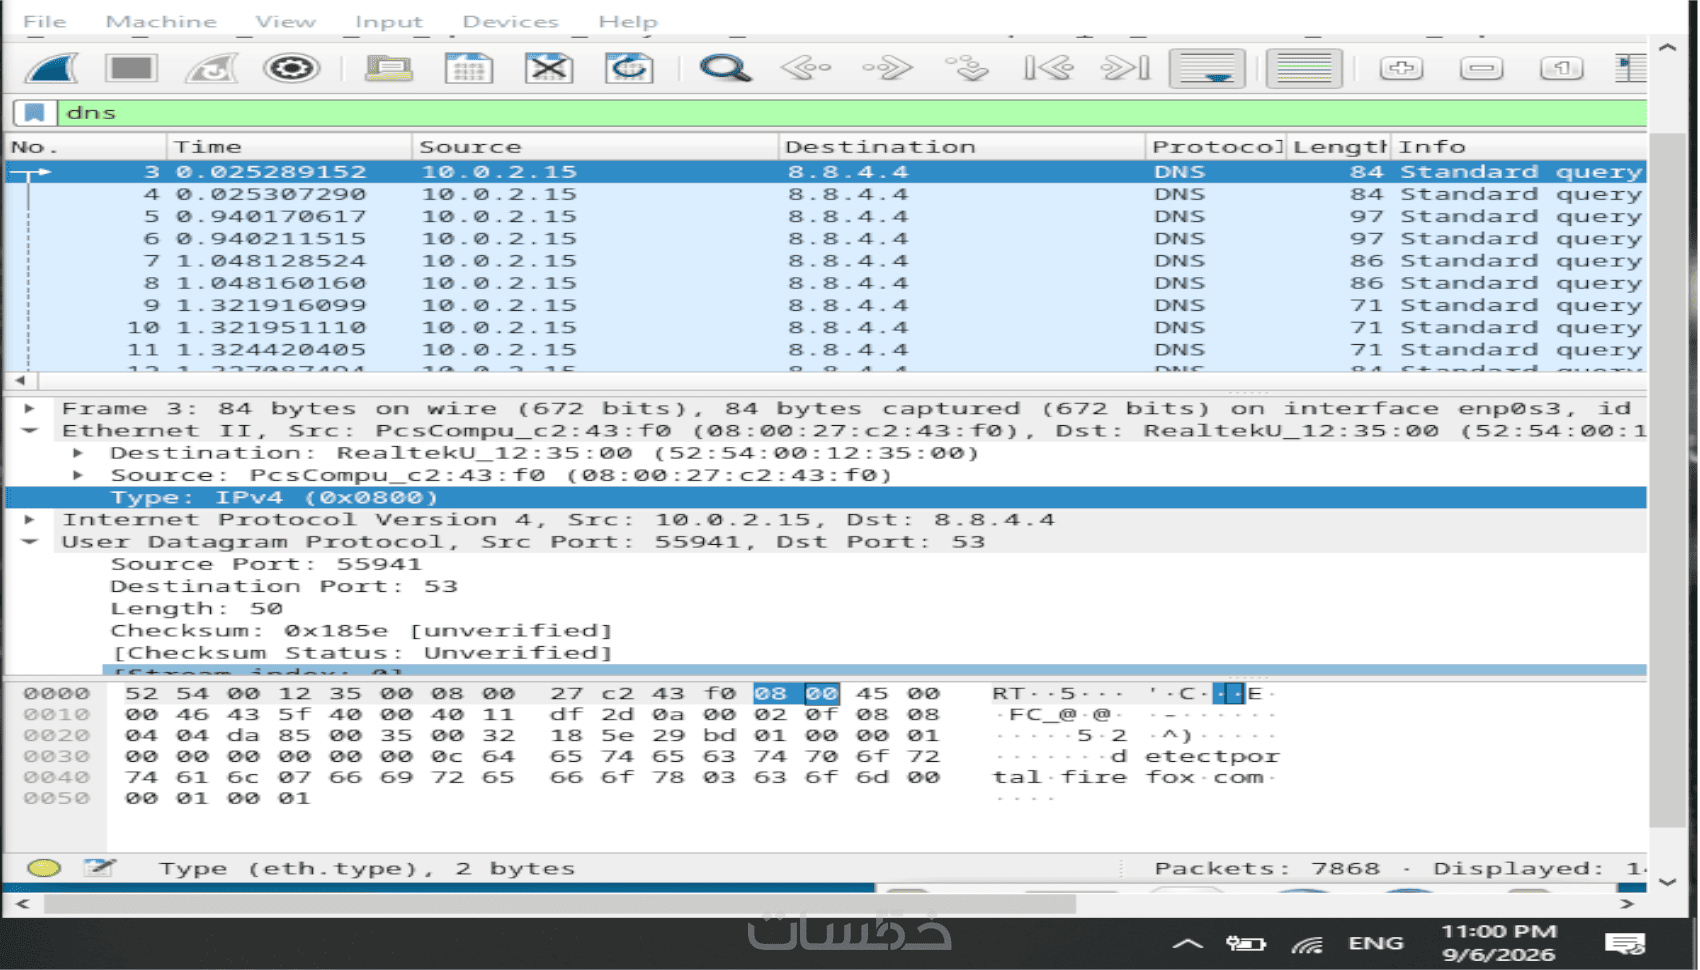Image resolution: width=1700 pixels, height=970 pixels.
Task: Expand the Frame 3 details row
Action: tap(30, 408)
